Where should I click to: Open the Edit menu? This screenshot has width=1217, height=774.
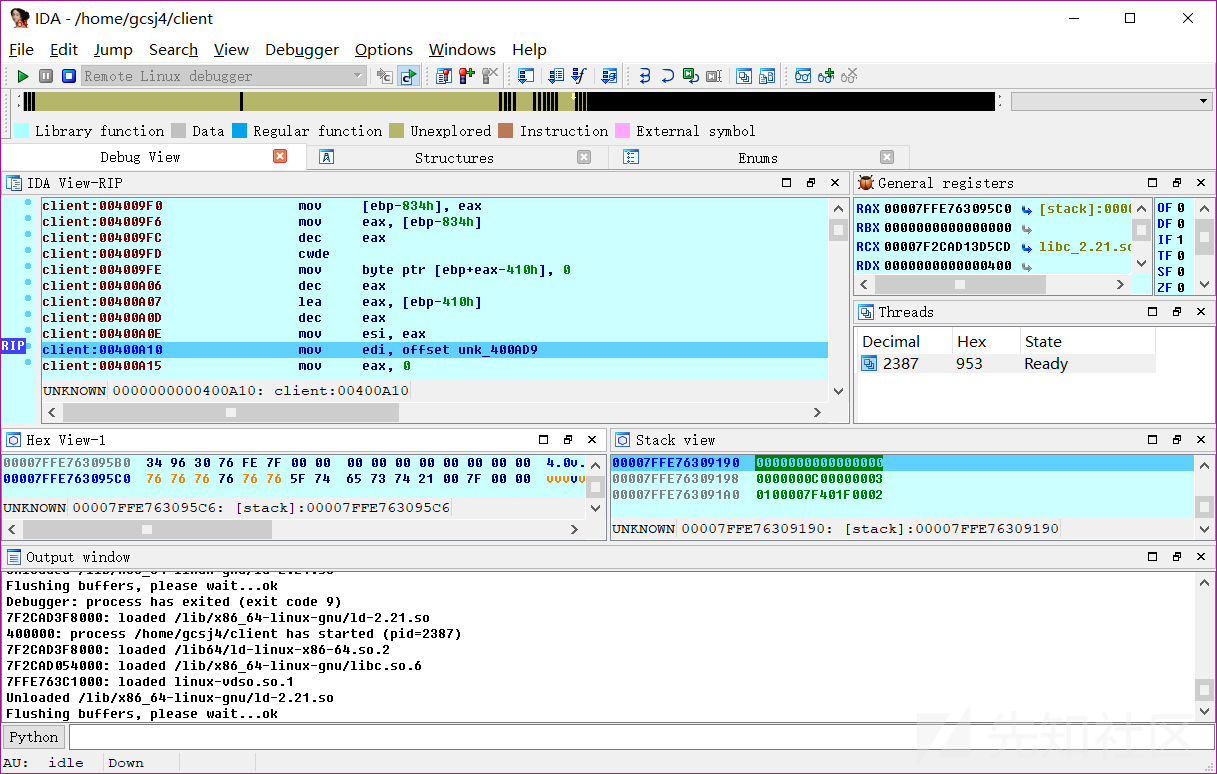tap(64, 49)
